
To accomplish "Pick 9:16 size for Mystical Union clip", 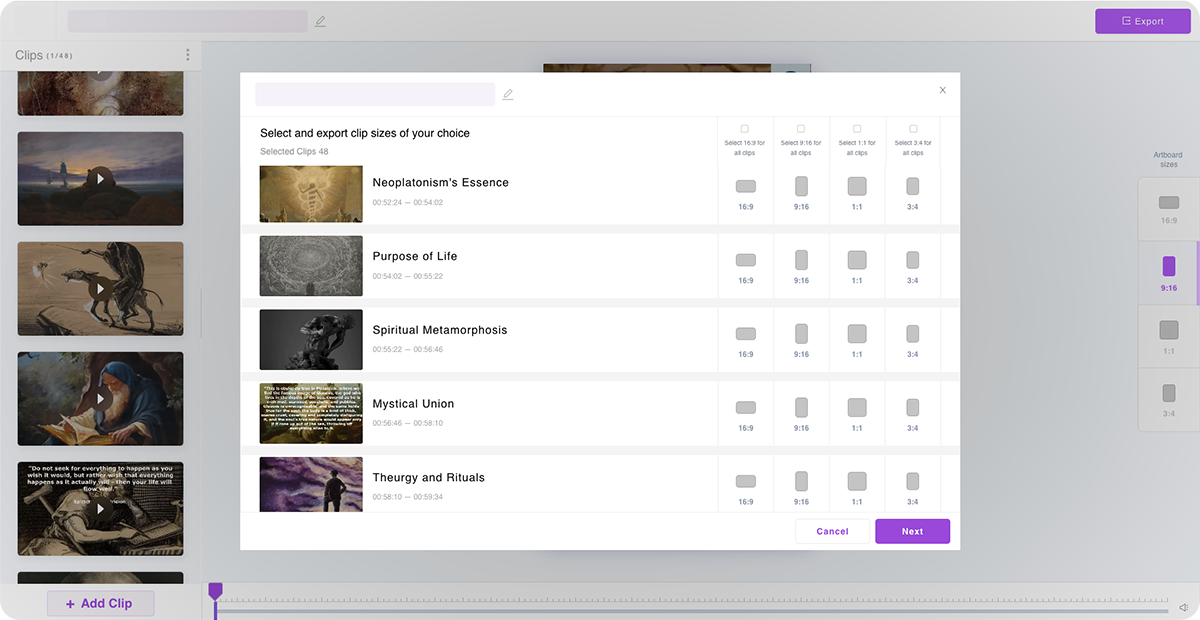I will [801, 408].
